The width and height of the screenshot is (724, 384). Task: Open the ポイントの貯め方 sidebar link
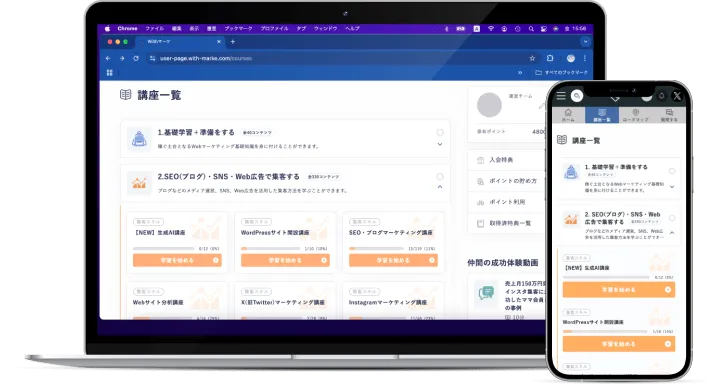coord(513,181)
